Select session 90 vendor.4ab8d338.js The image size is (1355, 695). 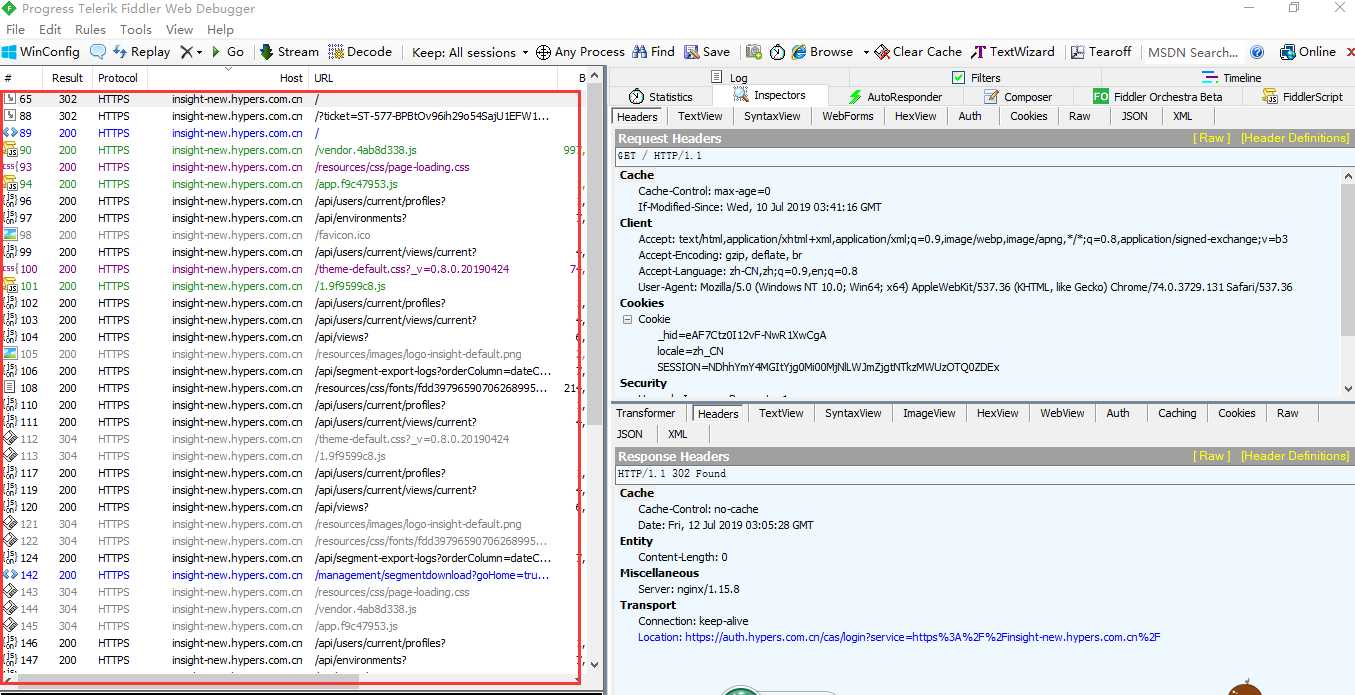tap(291, 150)
